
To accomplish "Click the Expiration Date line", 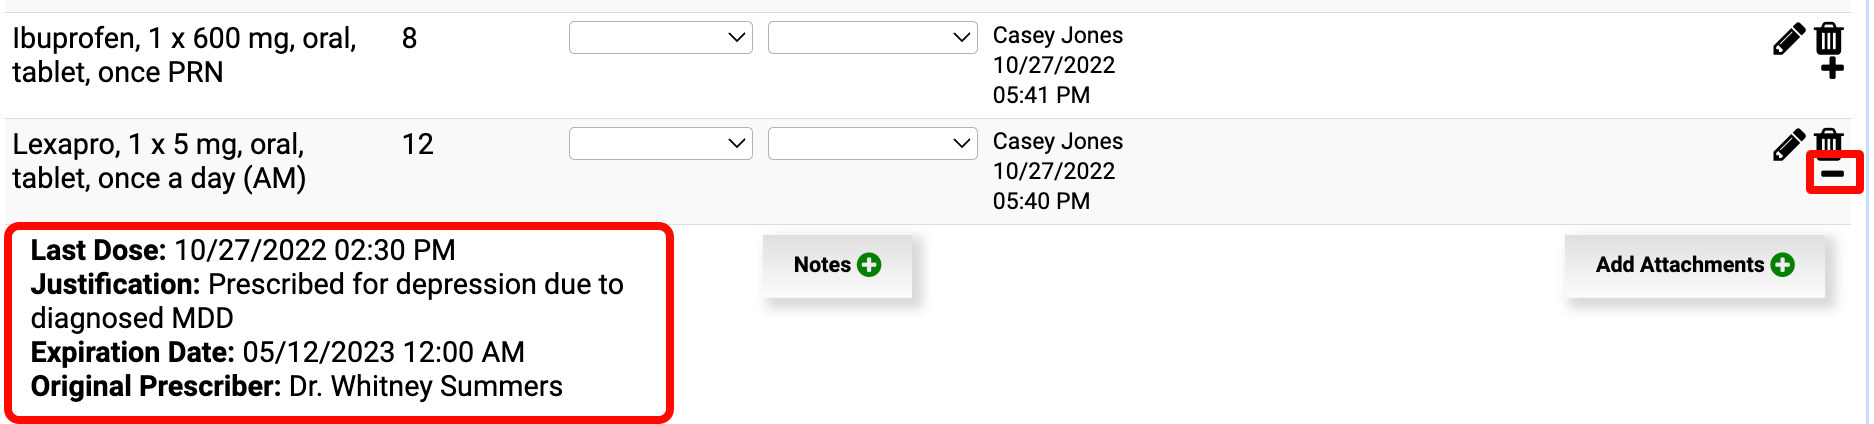I will click(277, 352).
